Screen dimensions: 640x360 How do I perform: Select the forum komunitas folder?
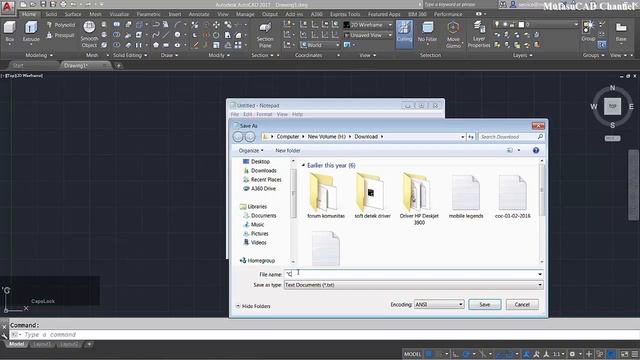tap(325, 195)
